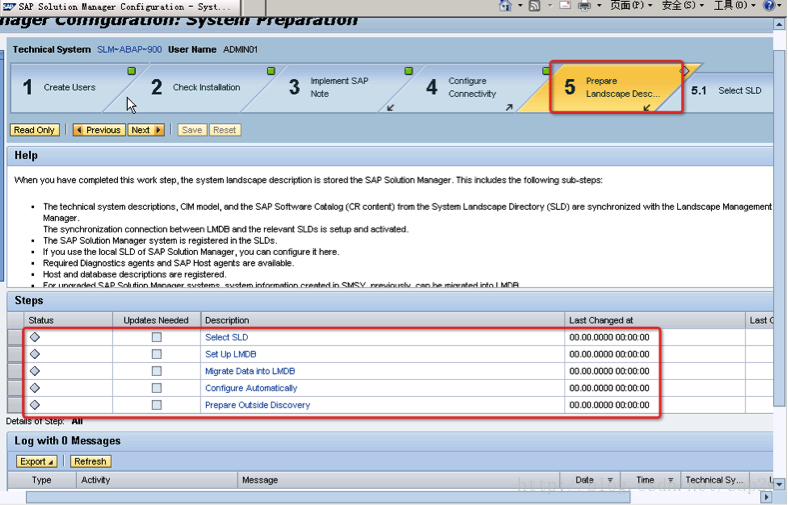Open the Configure Automatically step link
The height and width of the screenshot is (505, 788).
[x=251, y=388]
